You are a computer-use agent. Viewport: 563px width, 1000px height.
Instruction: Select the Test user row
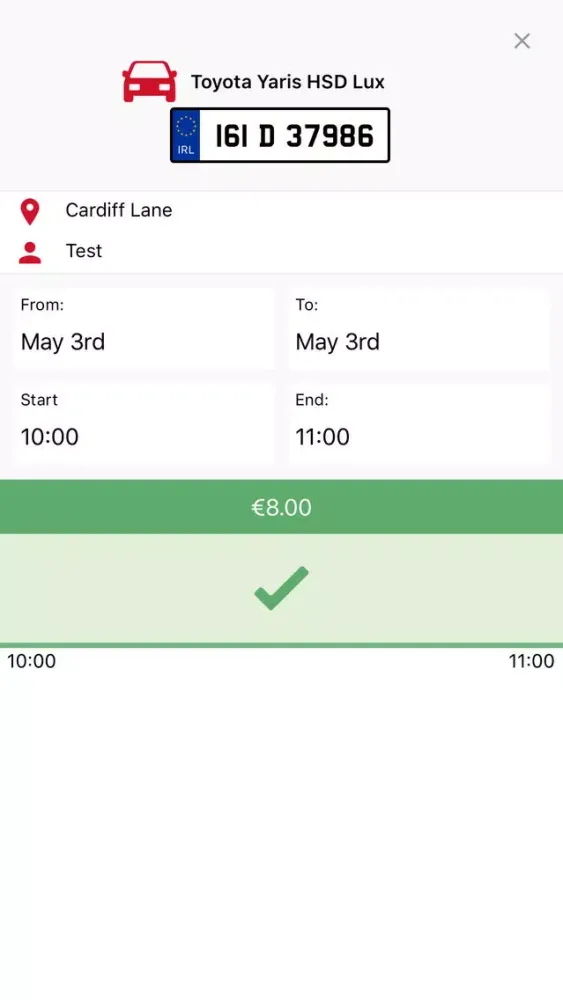pyautogui.click(x=281, y=251)
